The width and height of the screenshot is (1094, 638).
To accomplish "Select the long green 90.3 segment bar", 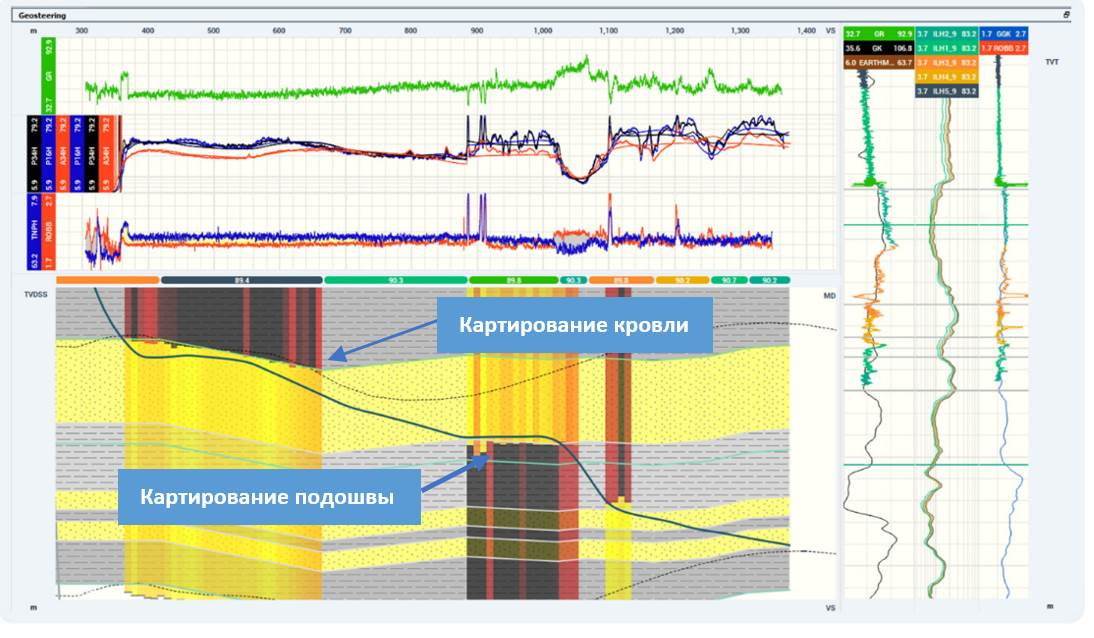I will coord(396,280).
